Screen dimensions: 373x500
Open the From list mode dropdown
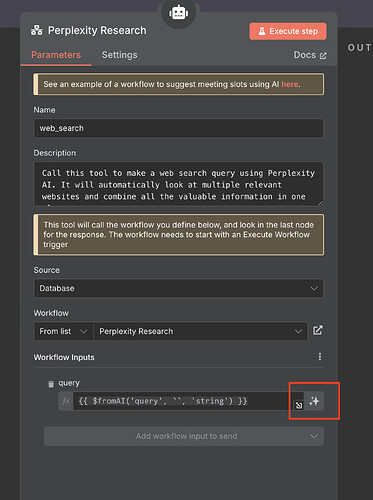click(x=63, y=331)
